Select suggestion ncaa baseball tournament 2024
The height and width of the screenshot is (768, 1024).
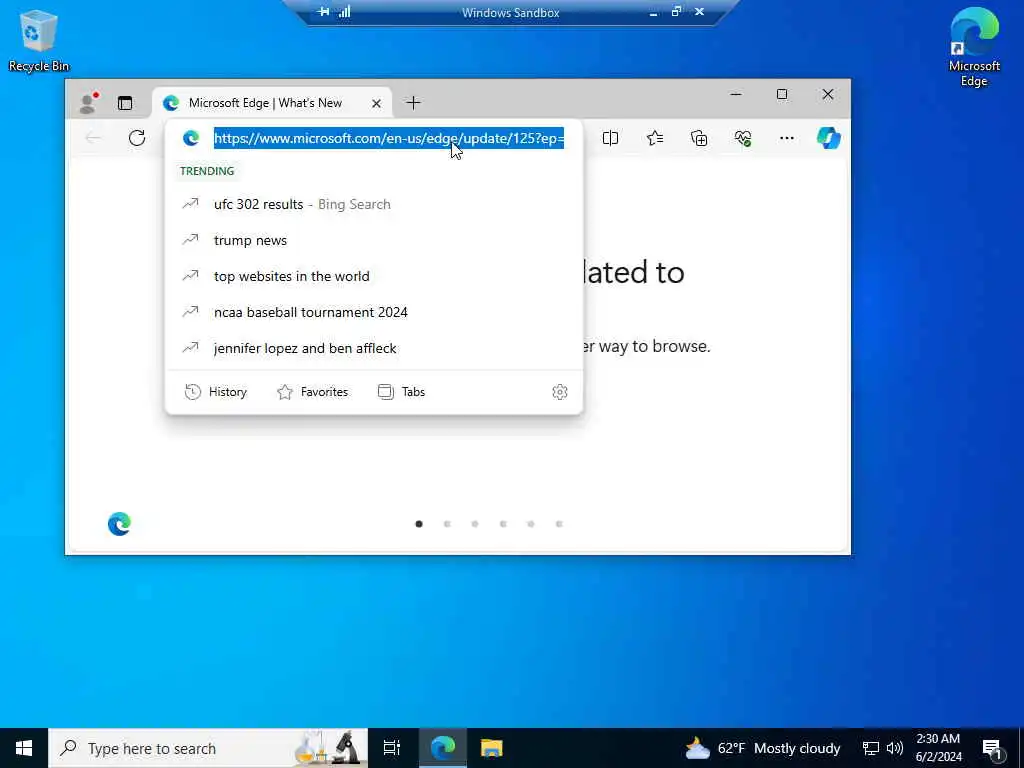click(374, 312)
